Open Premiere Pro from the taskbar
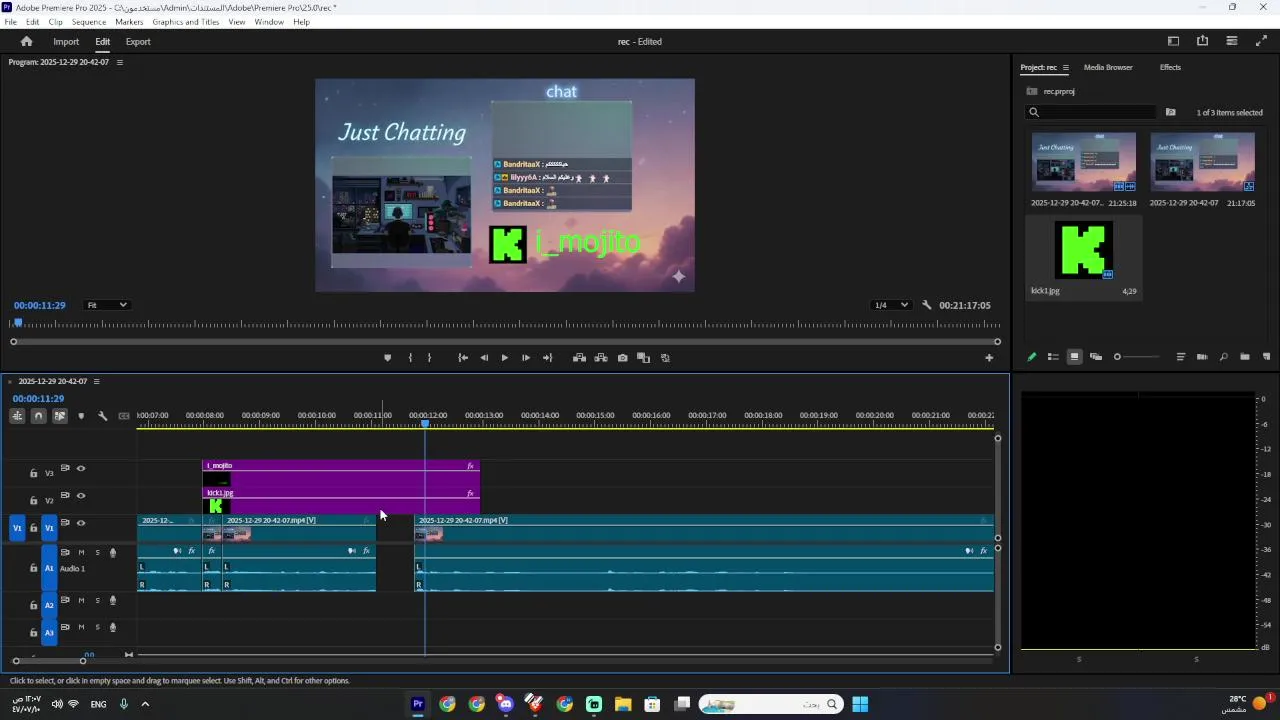Image resolution: width=1280 pixels, height=720 pixels. [418, 704]
